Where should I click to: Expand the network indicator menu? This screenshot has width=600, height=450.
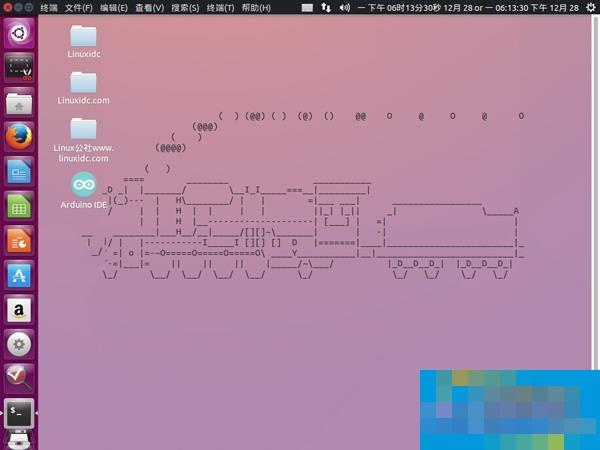[x=327, y=7]
